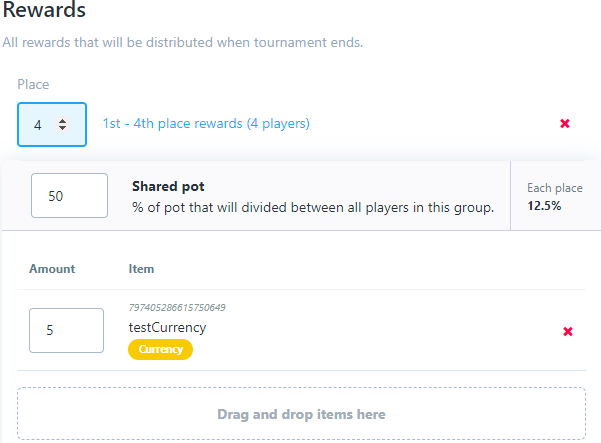Click the Amount column header

pos(52,269)
